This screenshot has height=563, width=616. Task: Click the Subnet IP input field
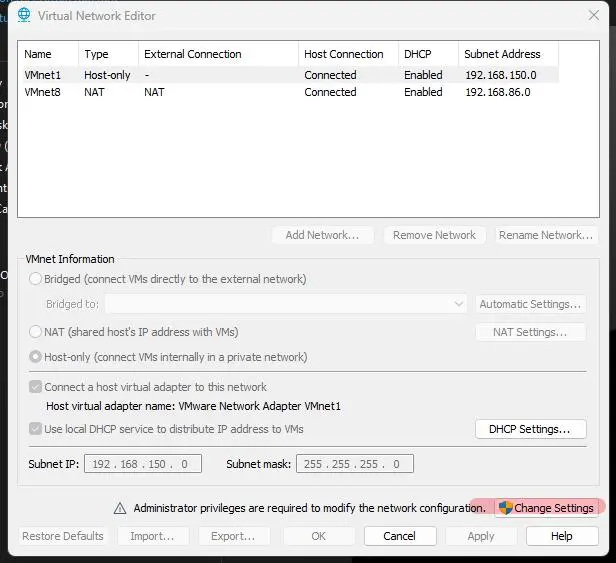tap(143, 464)
